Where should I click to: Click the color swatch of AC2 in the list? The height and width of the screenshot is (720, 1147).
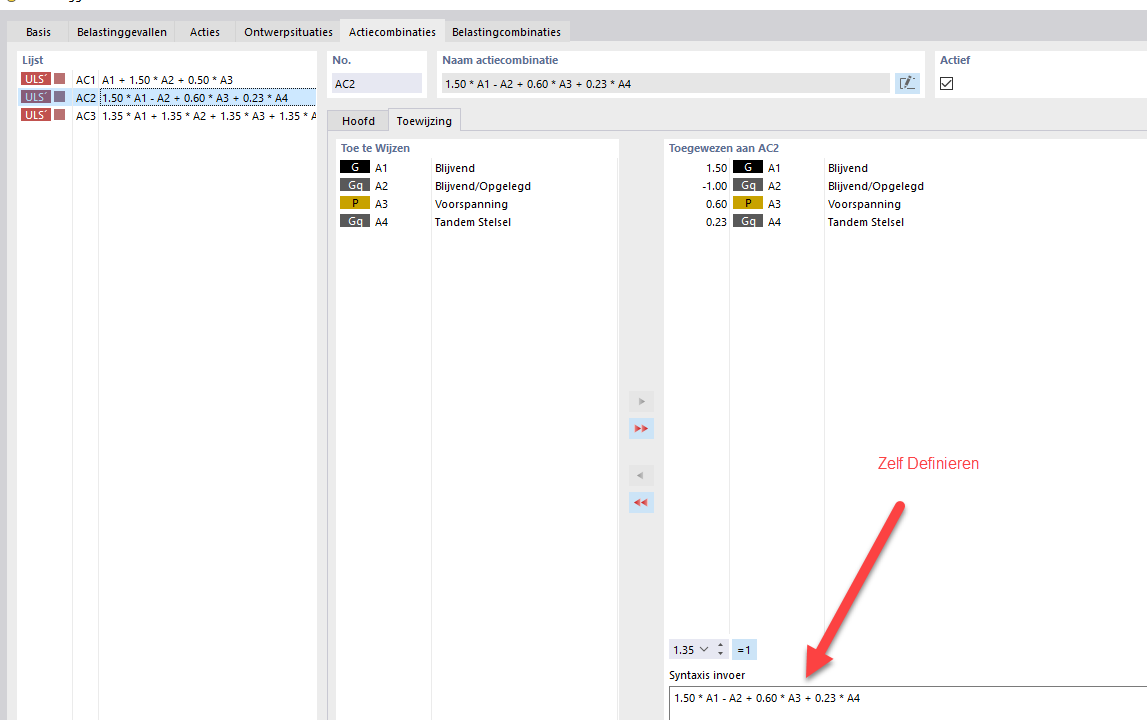point(60,97)
